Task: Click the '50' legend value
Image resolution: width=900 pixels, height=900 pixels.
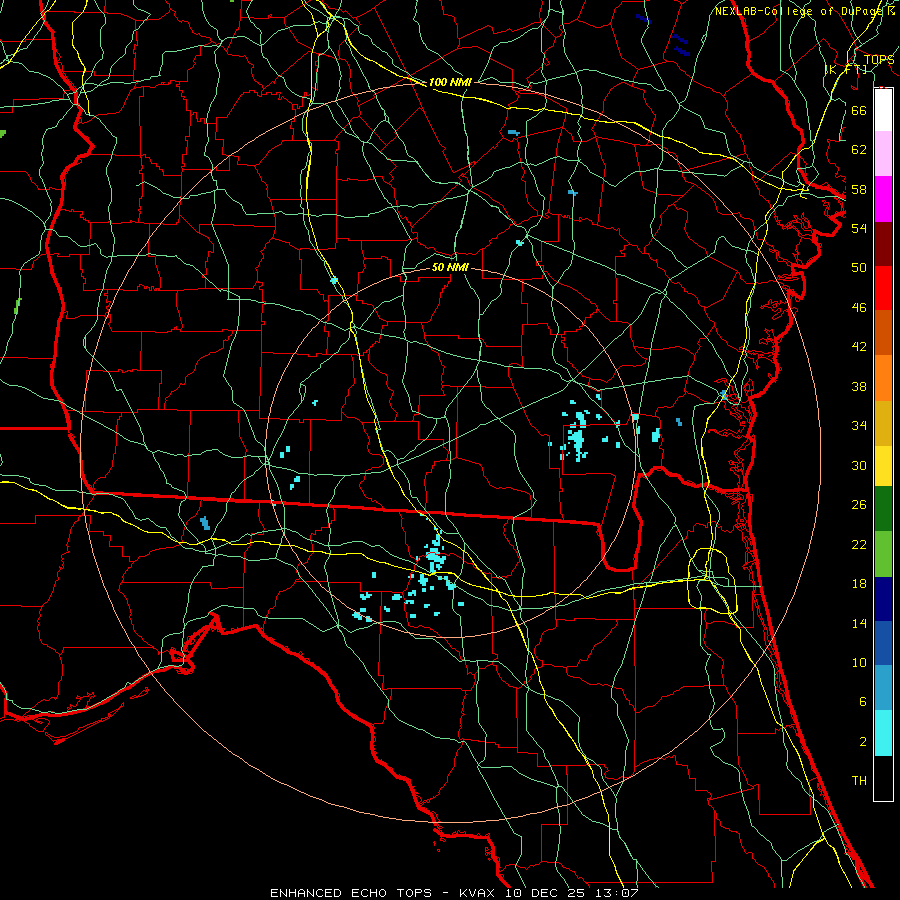Action: pos(859,268)
